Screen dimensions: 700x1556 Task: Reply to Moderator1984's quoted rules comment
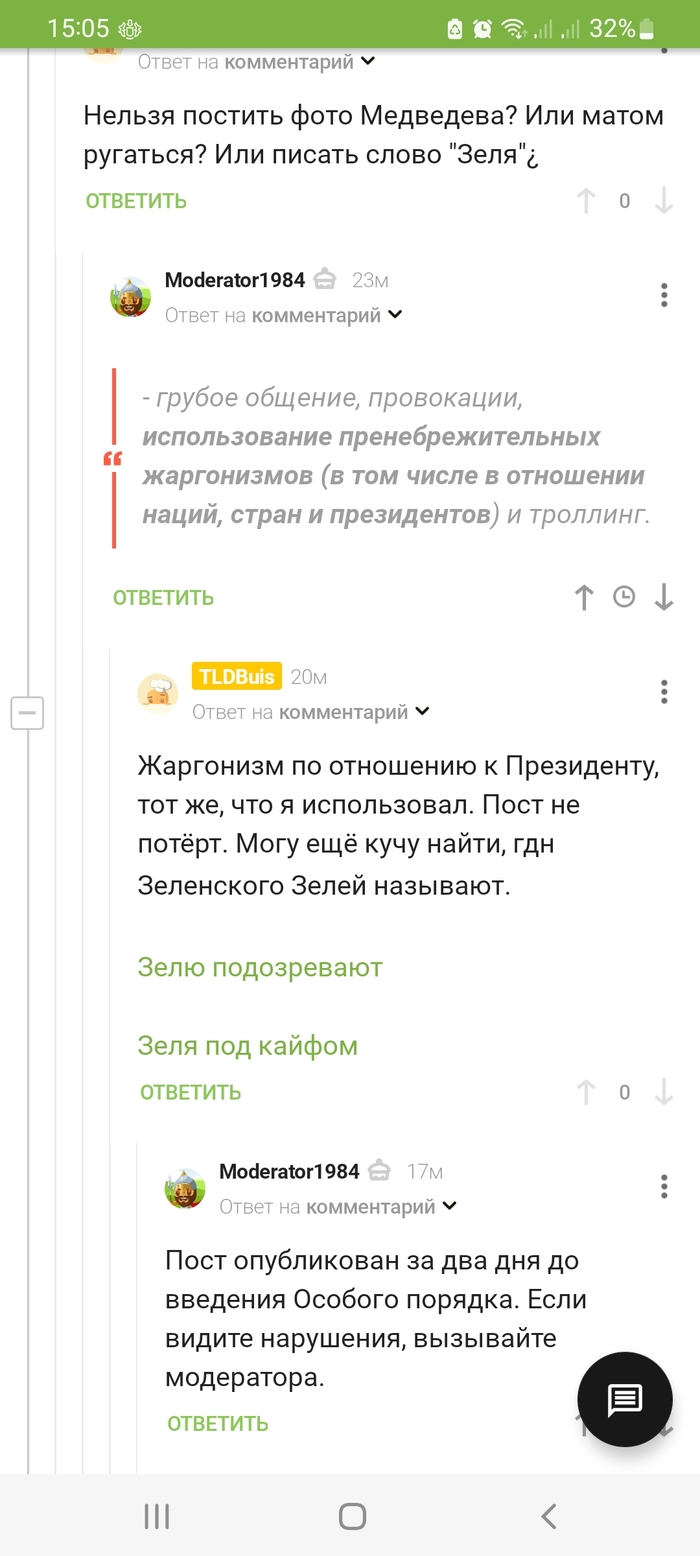tap(163, 598)
